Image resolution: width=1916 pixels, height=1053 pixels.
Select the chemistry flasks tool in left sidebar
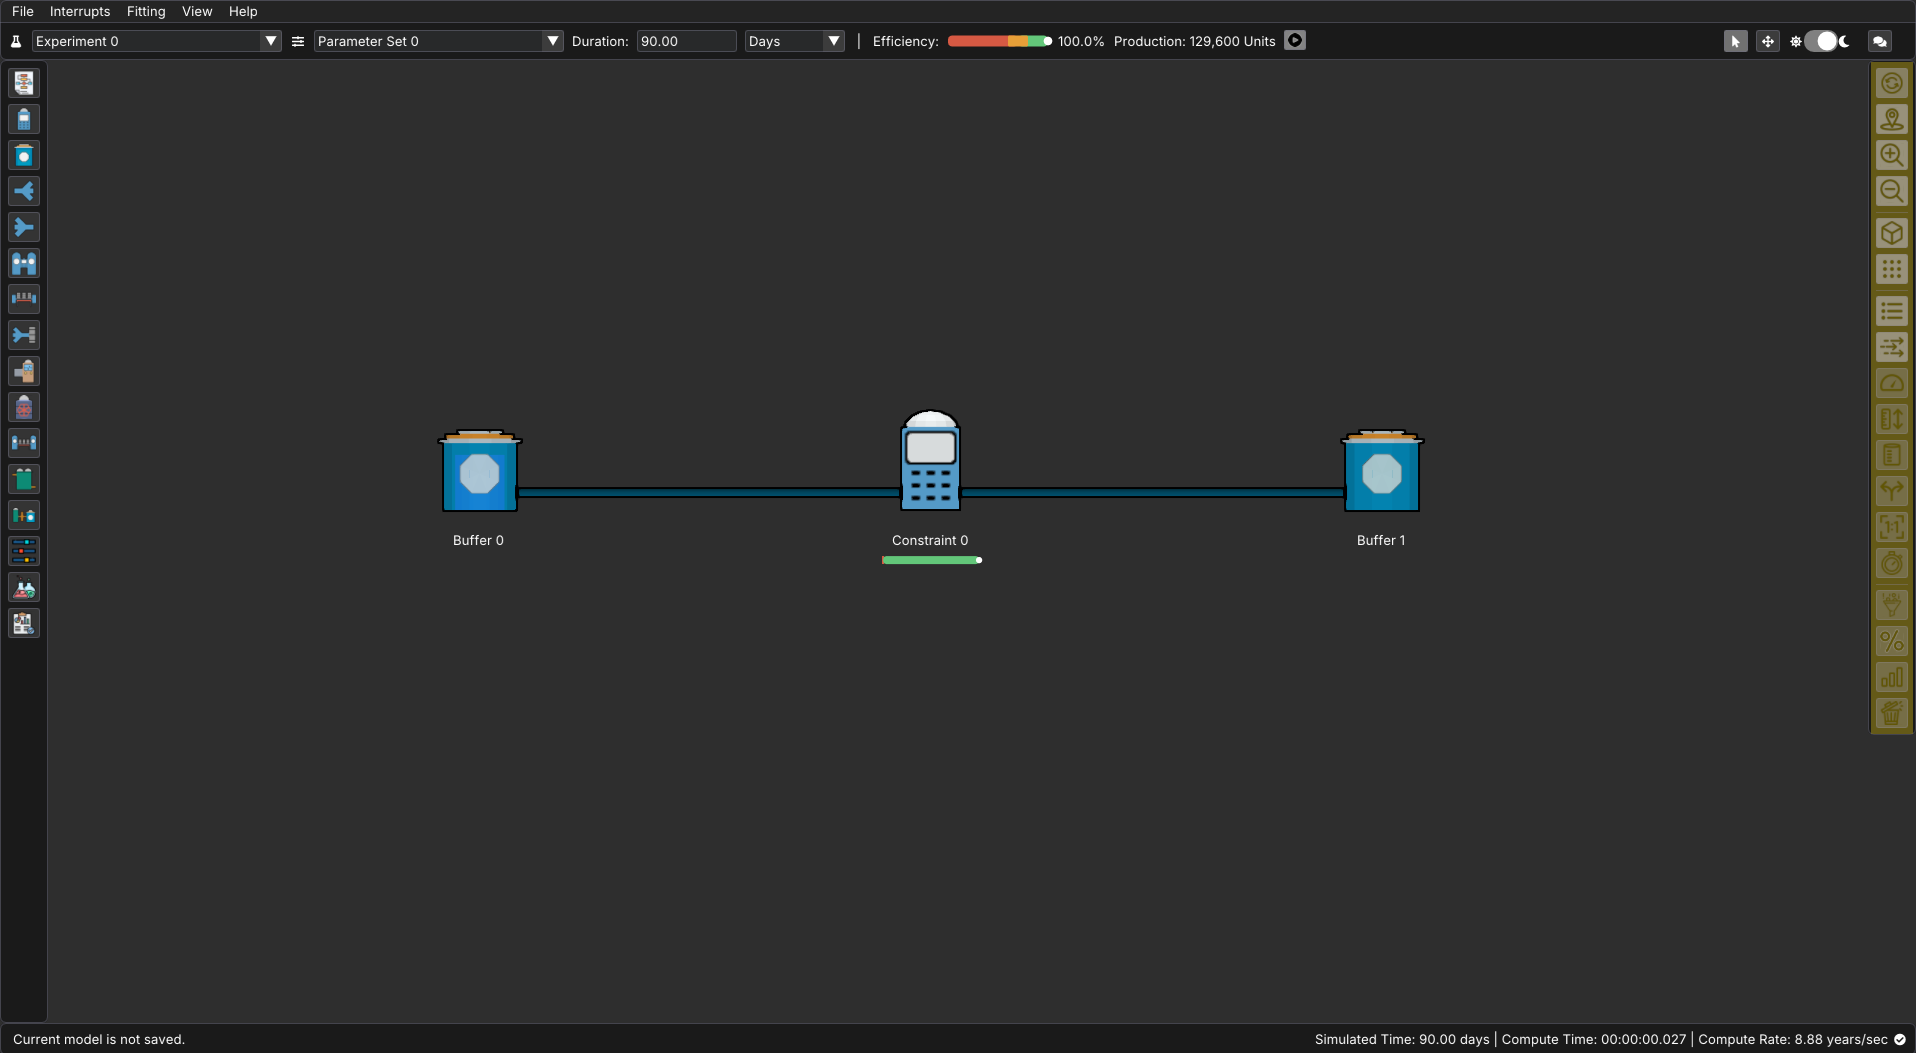tap(24, 588)
